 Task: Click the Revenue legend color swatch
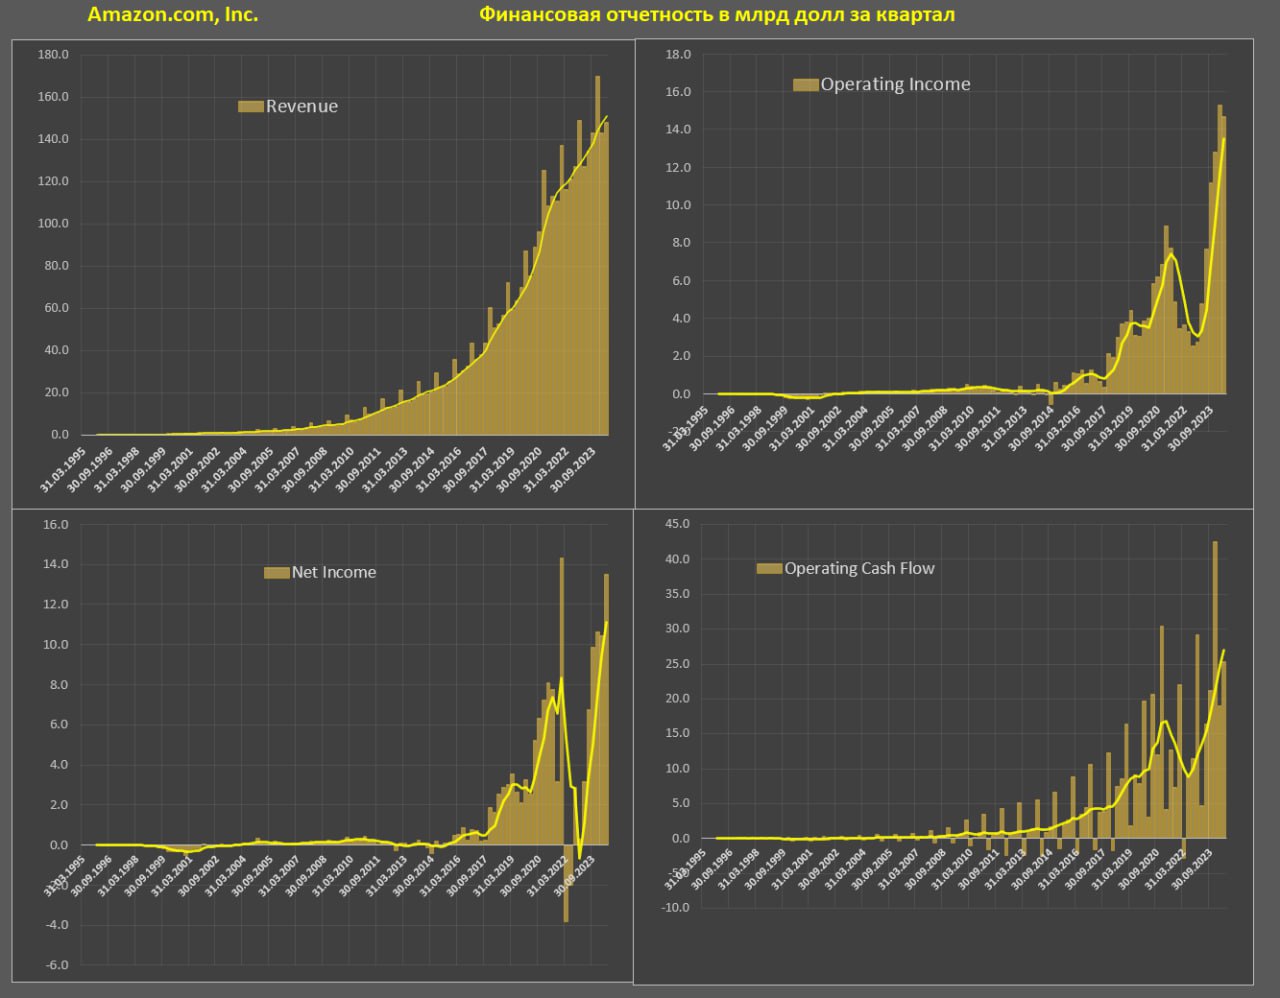[x=250, y=107]
